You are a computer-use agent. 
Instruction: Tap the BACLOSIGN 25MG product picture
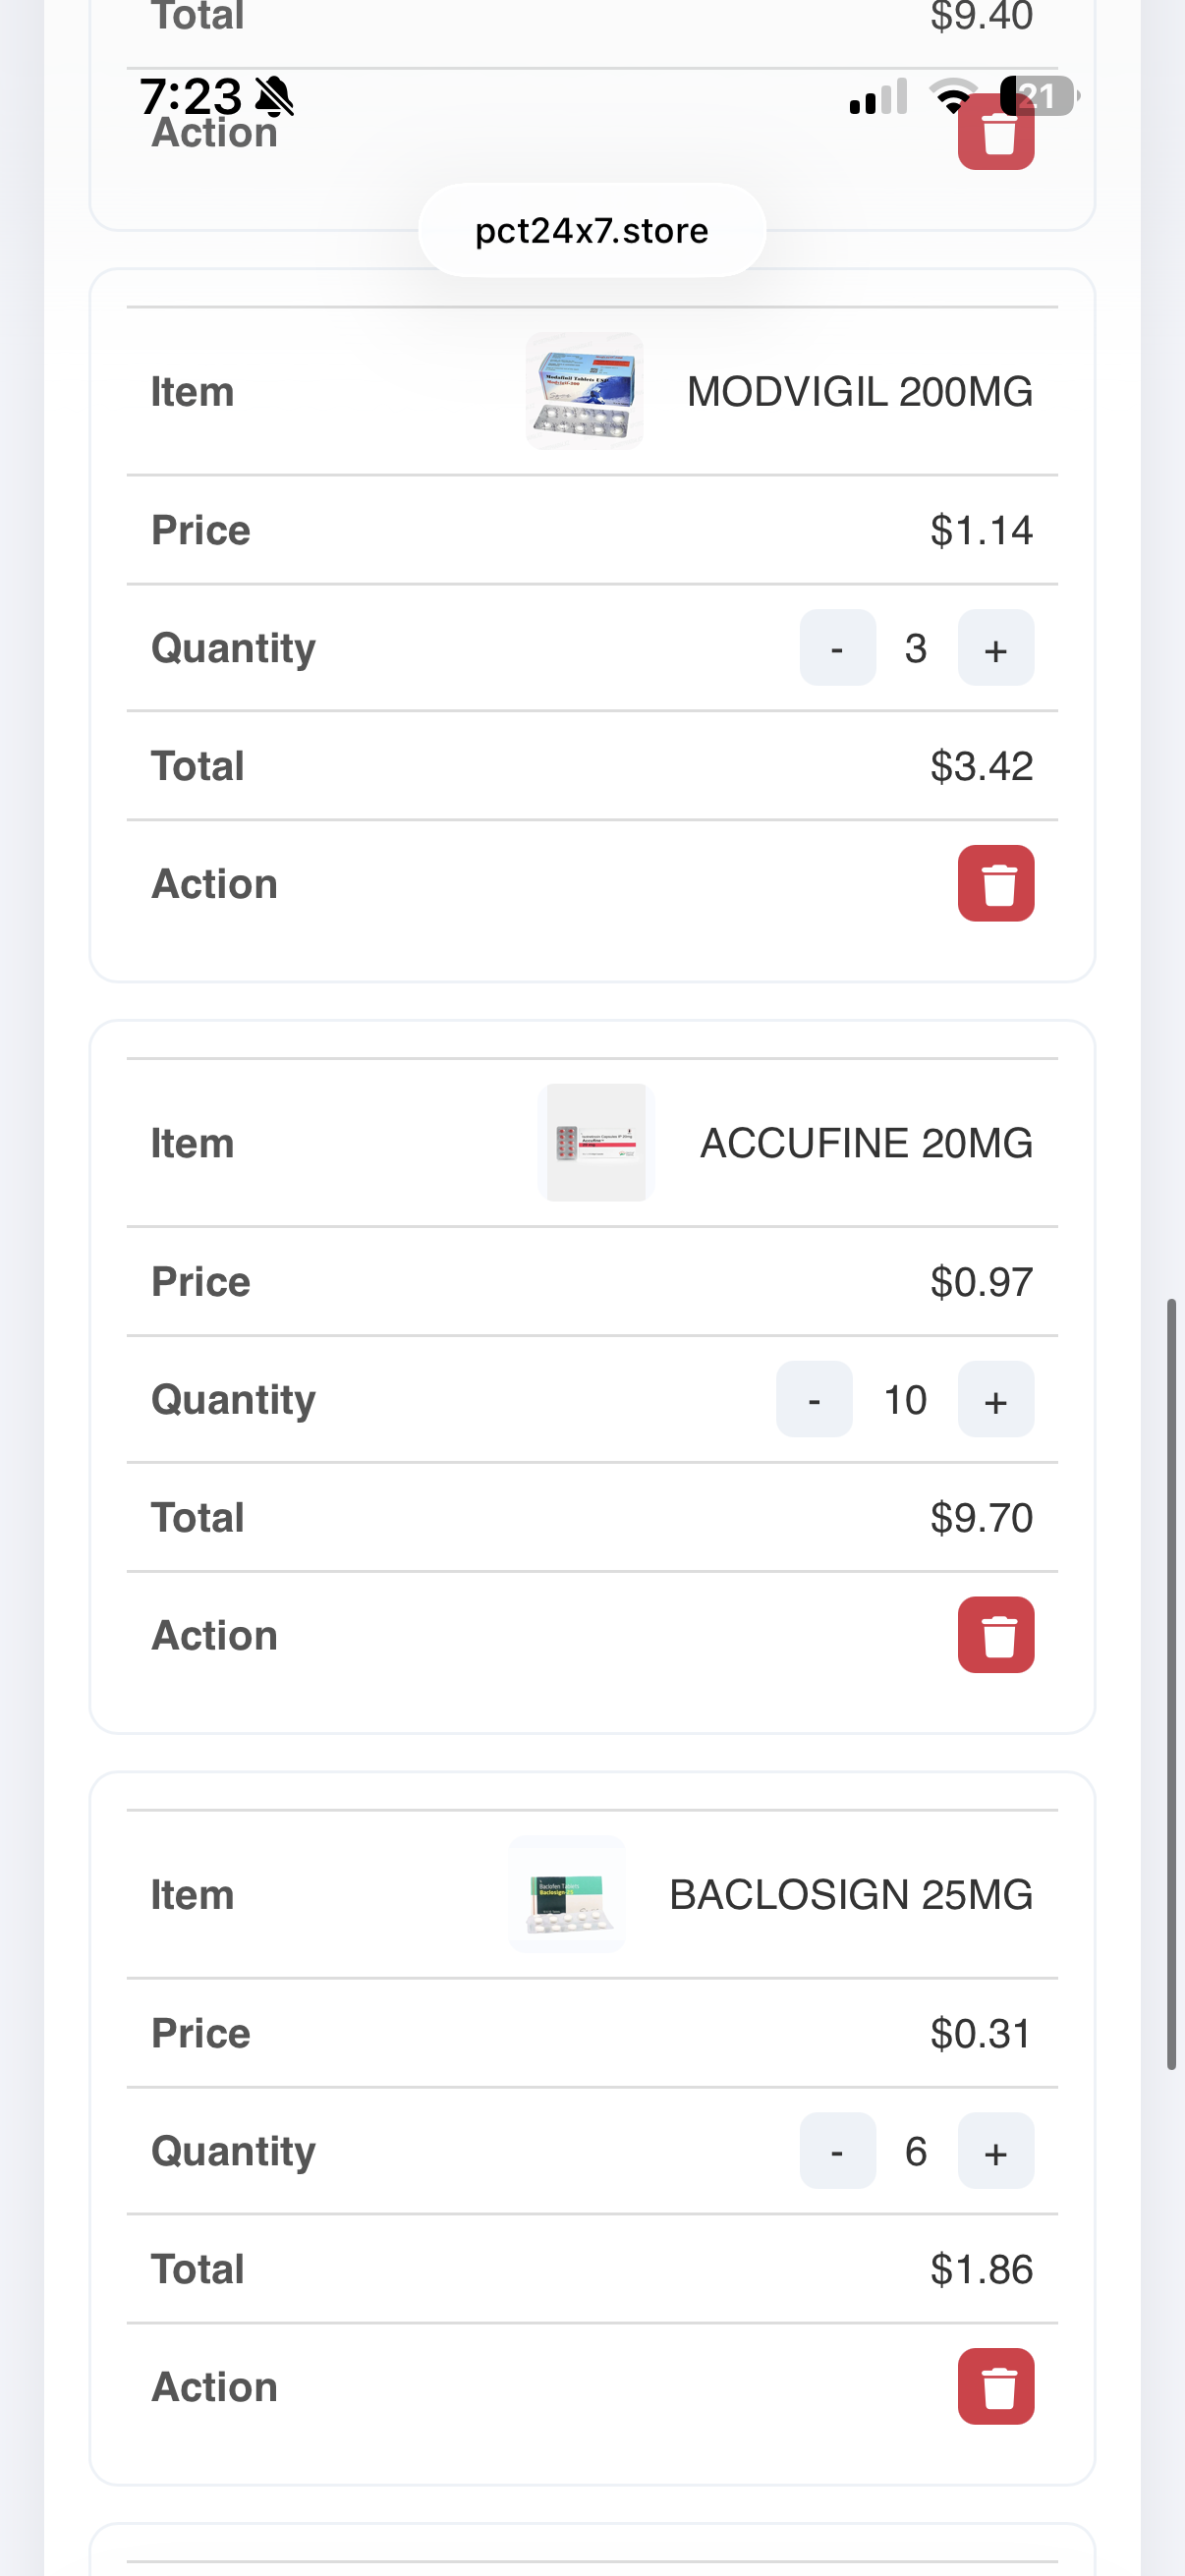point(567,1894)
